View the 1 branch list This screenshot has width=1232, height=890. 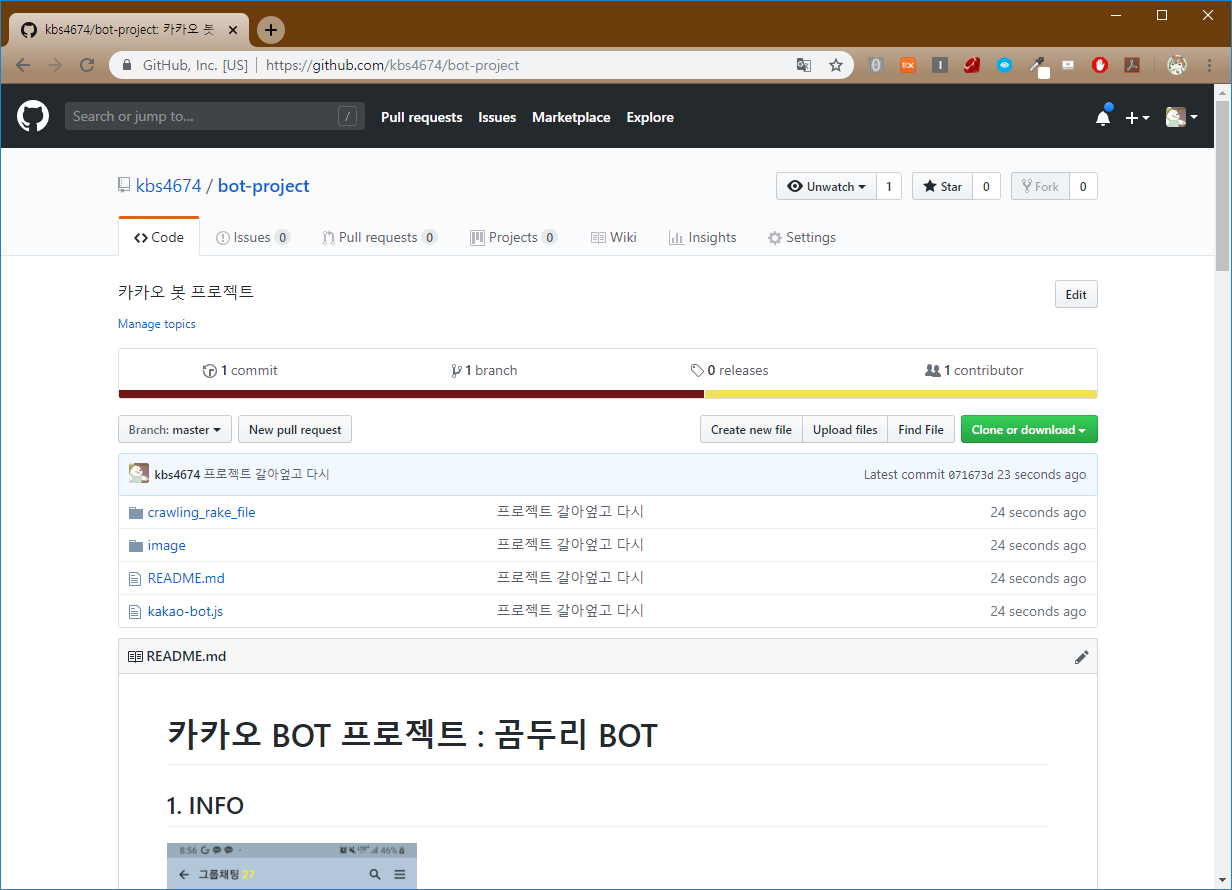(x=484, y=370)
